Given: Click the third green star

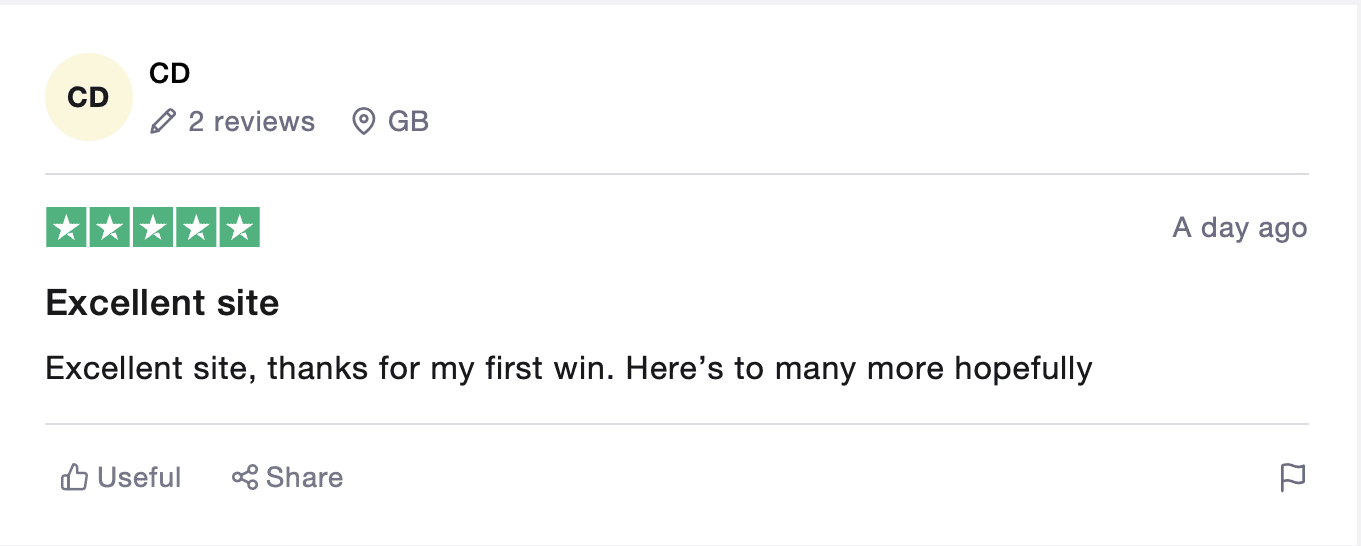Looking at the screenshot, I should coord(153,227).
